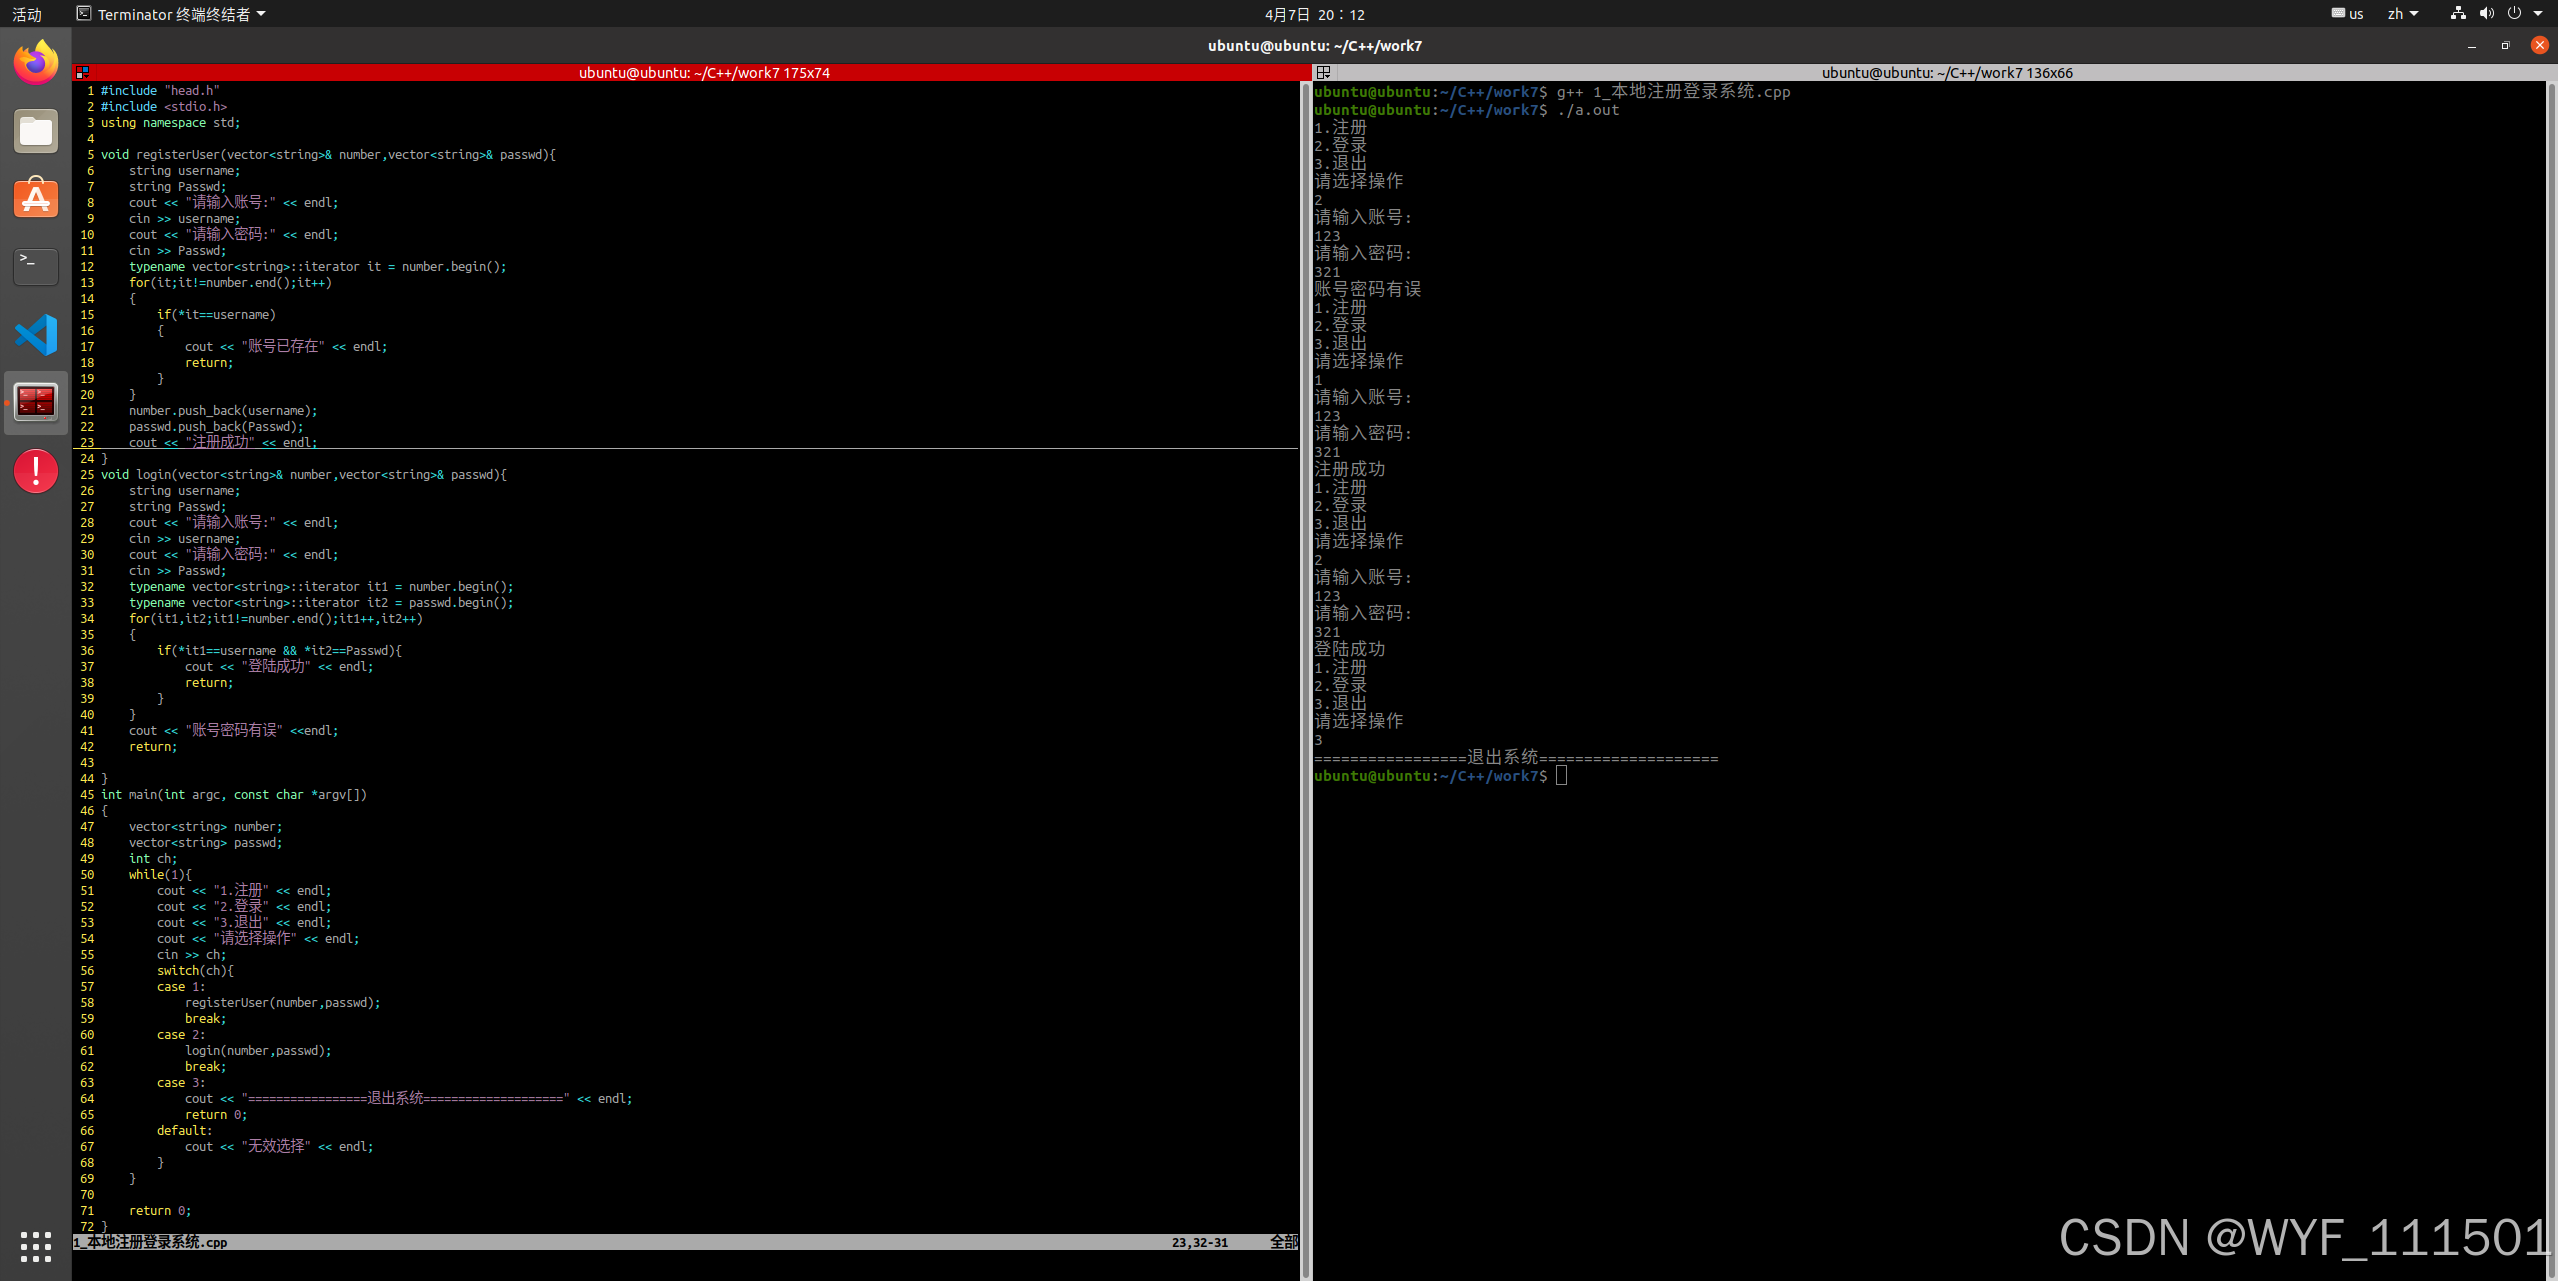Click right pane terminal group icon
The width and height of the screenshot is (2558, 1281).
click(x=1323, y=73)
